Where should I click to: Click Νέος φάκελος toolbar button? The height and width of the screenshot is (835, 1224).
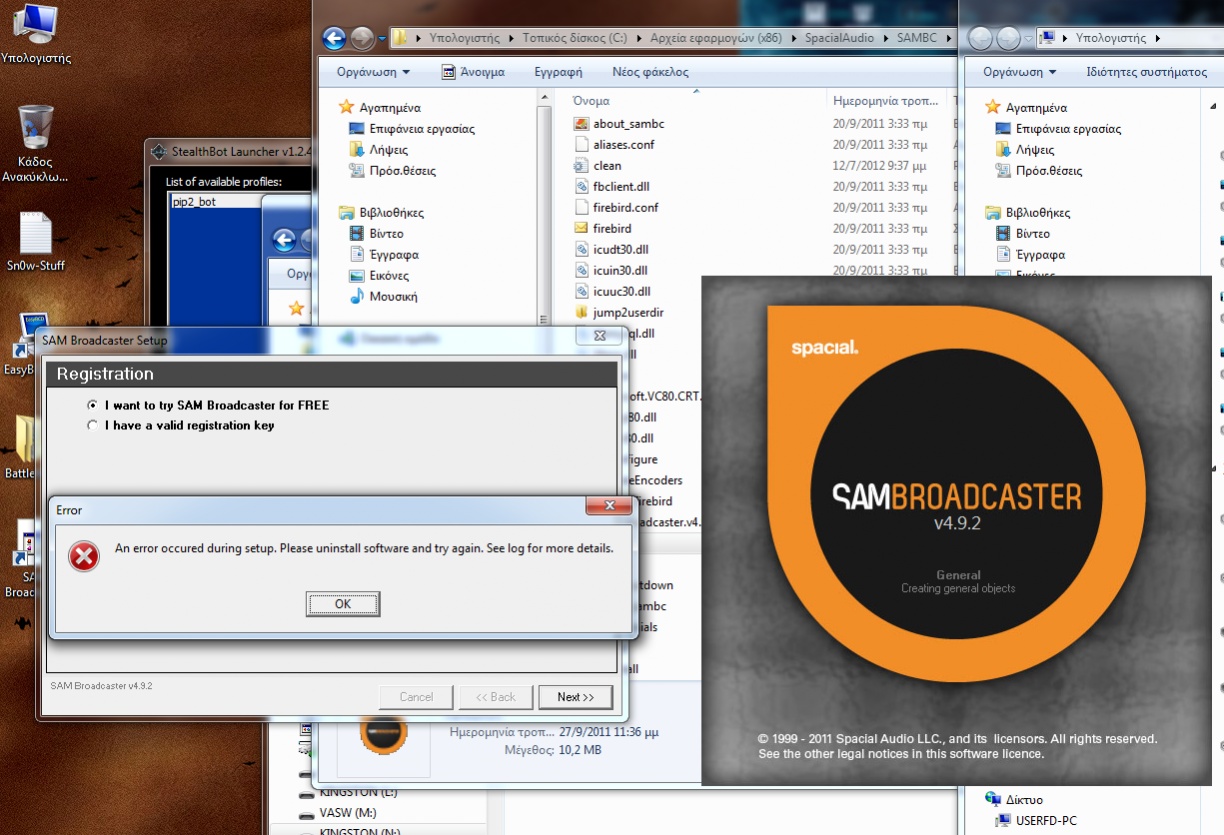650,72
